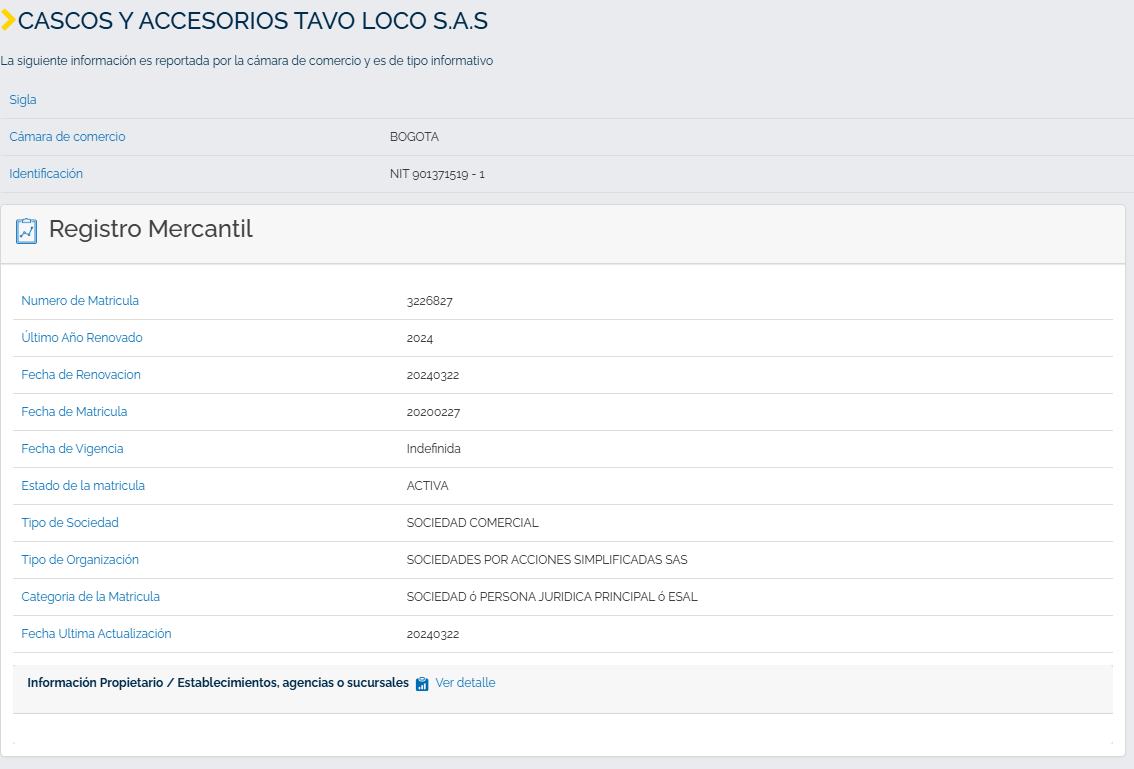Click the ACTIVA status value
Screen dimensions: 1134x769
pos(427,486)
